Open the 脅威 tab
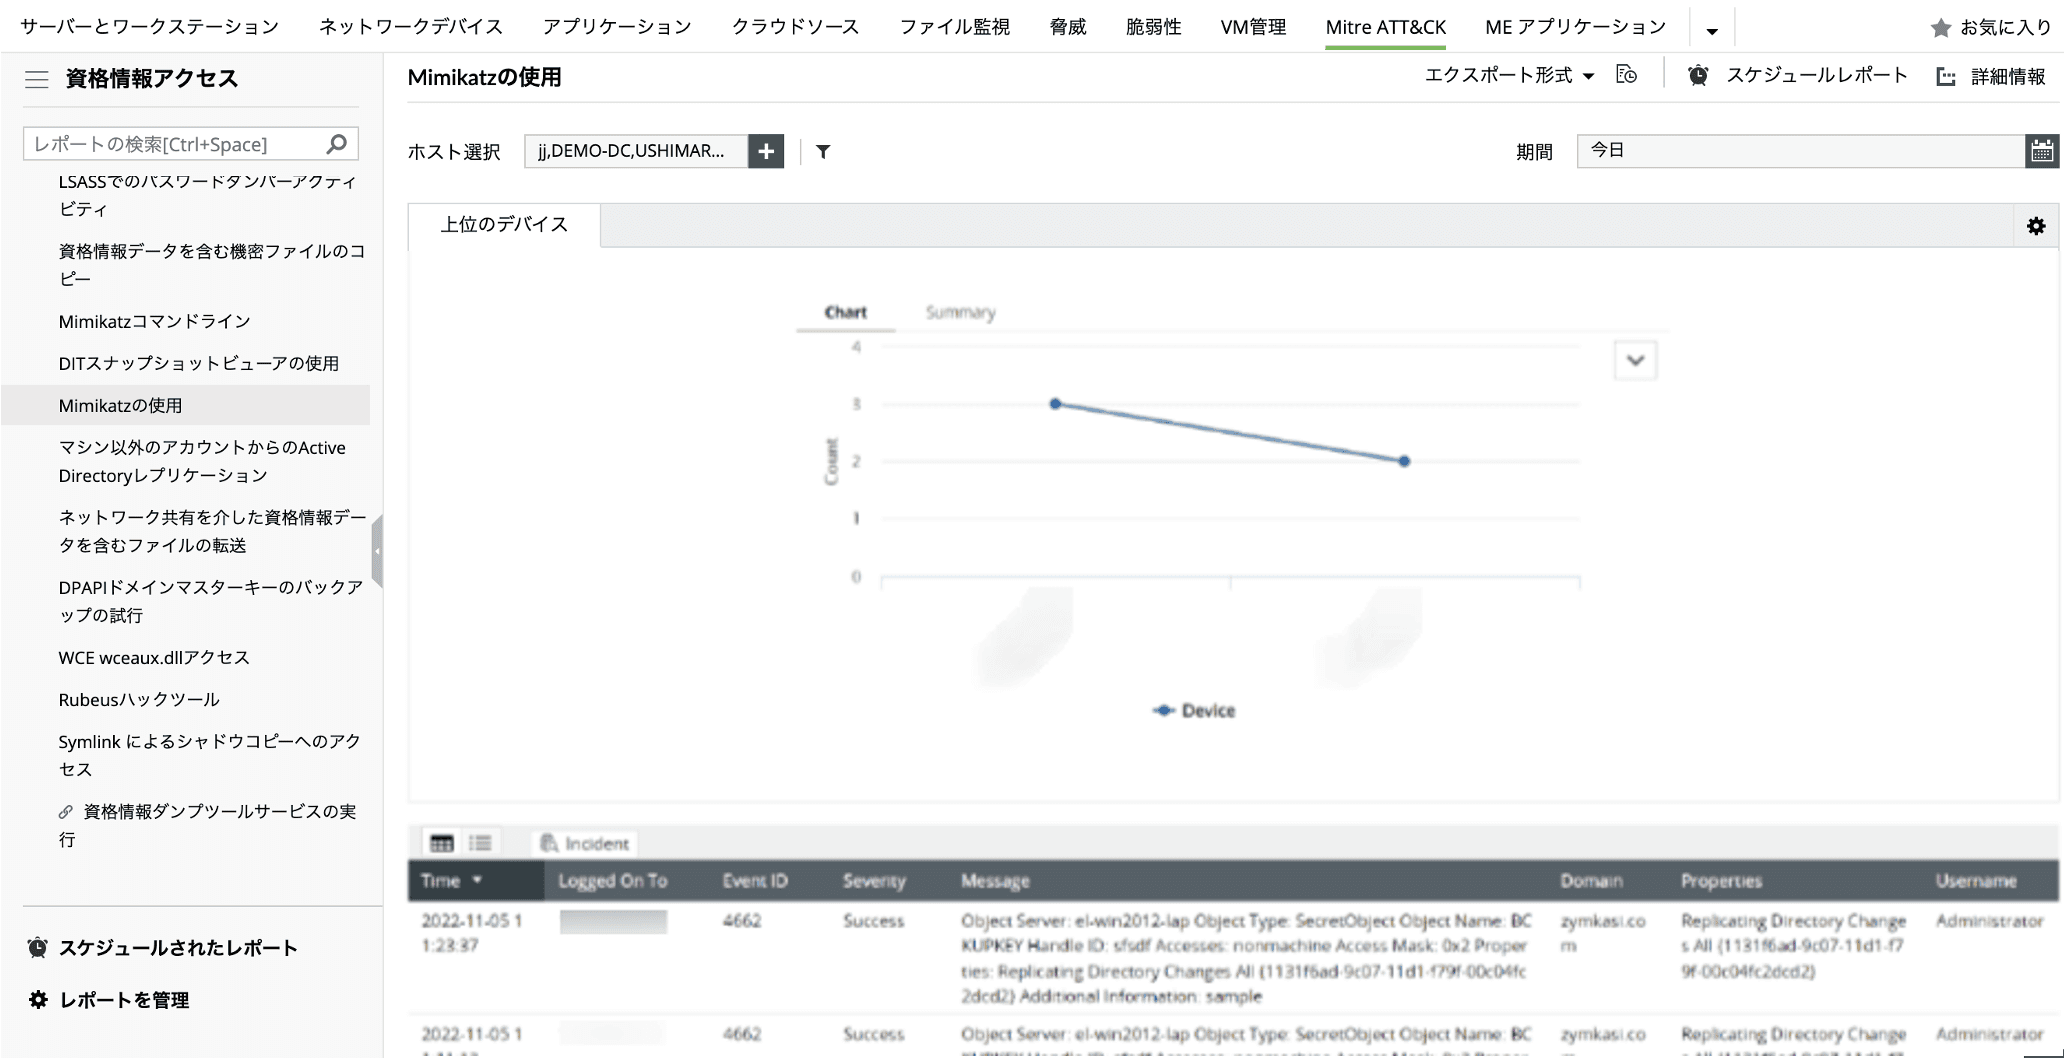Image resolution: width=2064 pixels, height=1058 pixels. (1068, 27)
